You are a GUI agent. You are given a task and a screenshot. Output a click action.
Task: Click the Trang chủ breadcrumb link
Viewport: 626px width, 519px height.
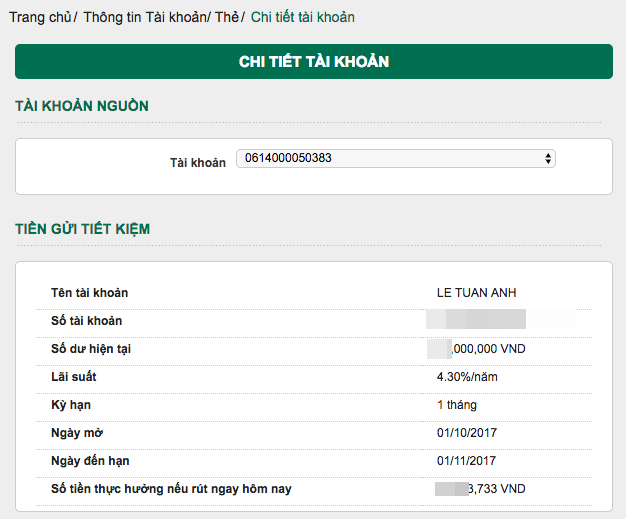40,17
